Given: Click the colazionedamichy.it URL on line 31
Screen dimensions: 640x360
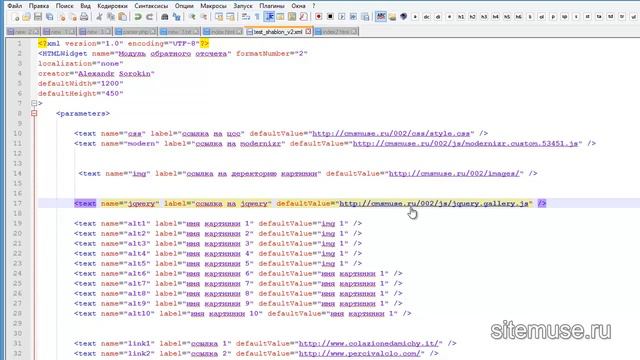Looking at the screenshot, I should [369, 344].
